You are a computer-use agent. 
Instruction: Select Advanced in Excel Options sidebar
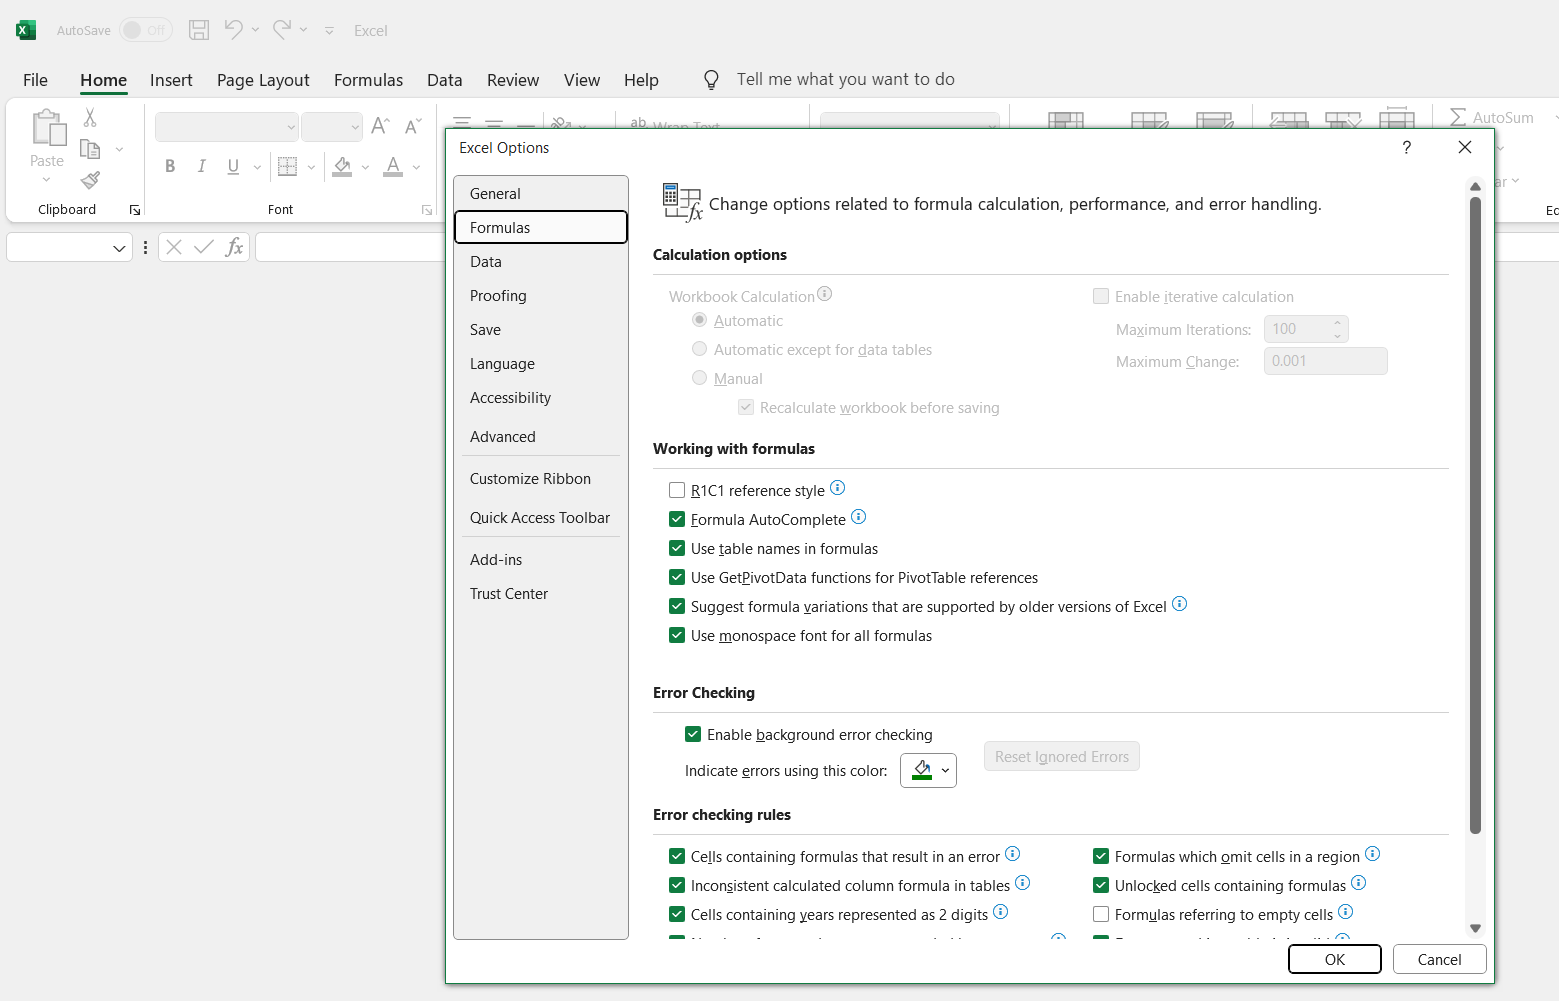pos(541,437)
